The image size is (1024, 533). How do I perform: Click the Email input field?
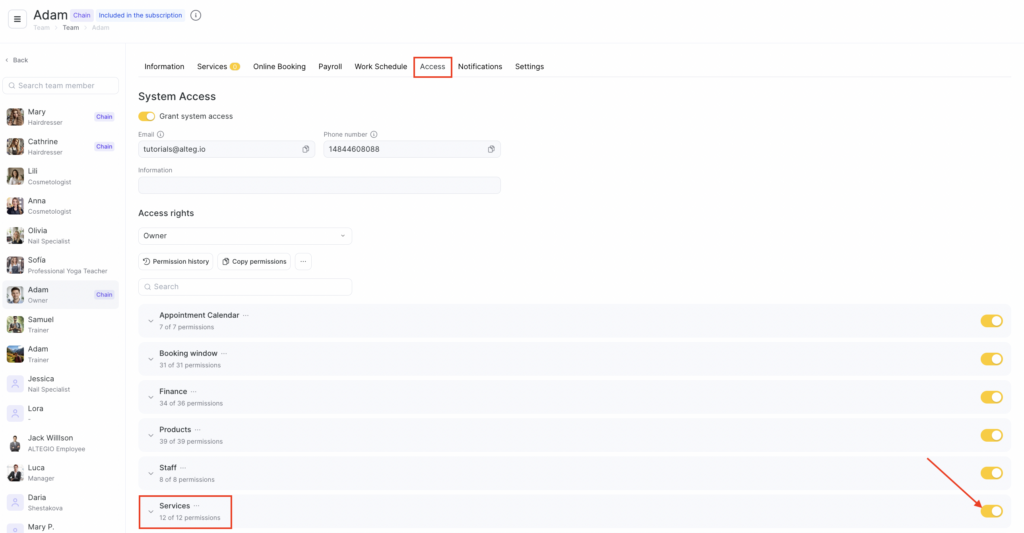point(228,149)
